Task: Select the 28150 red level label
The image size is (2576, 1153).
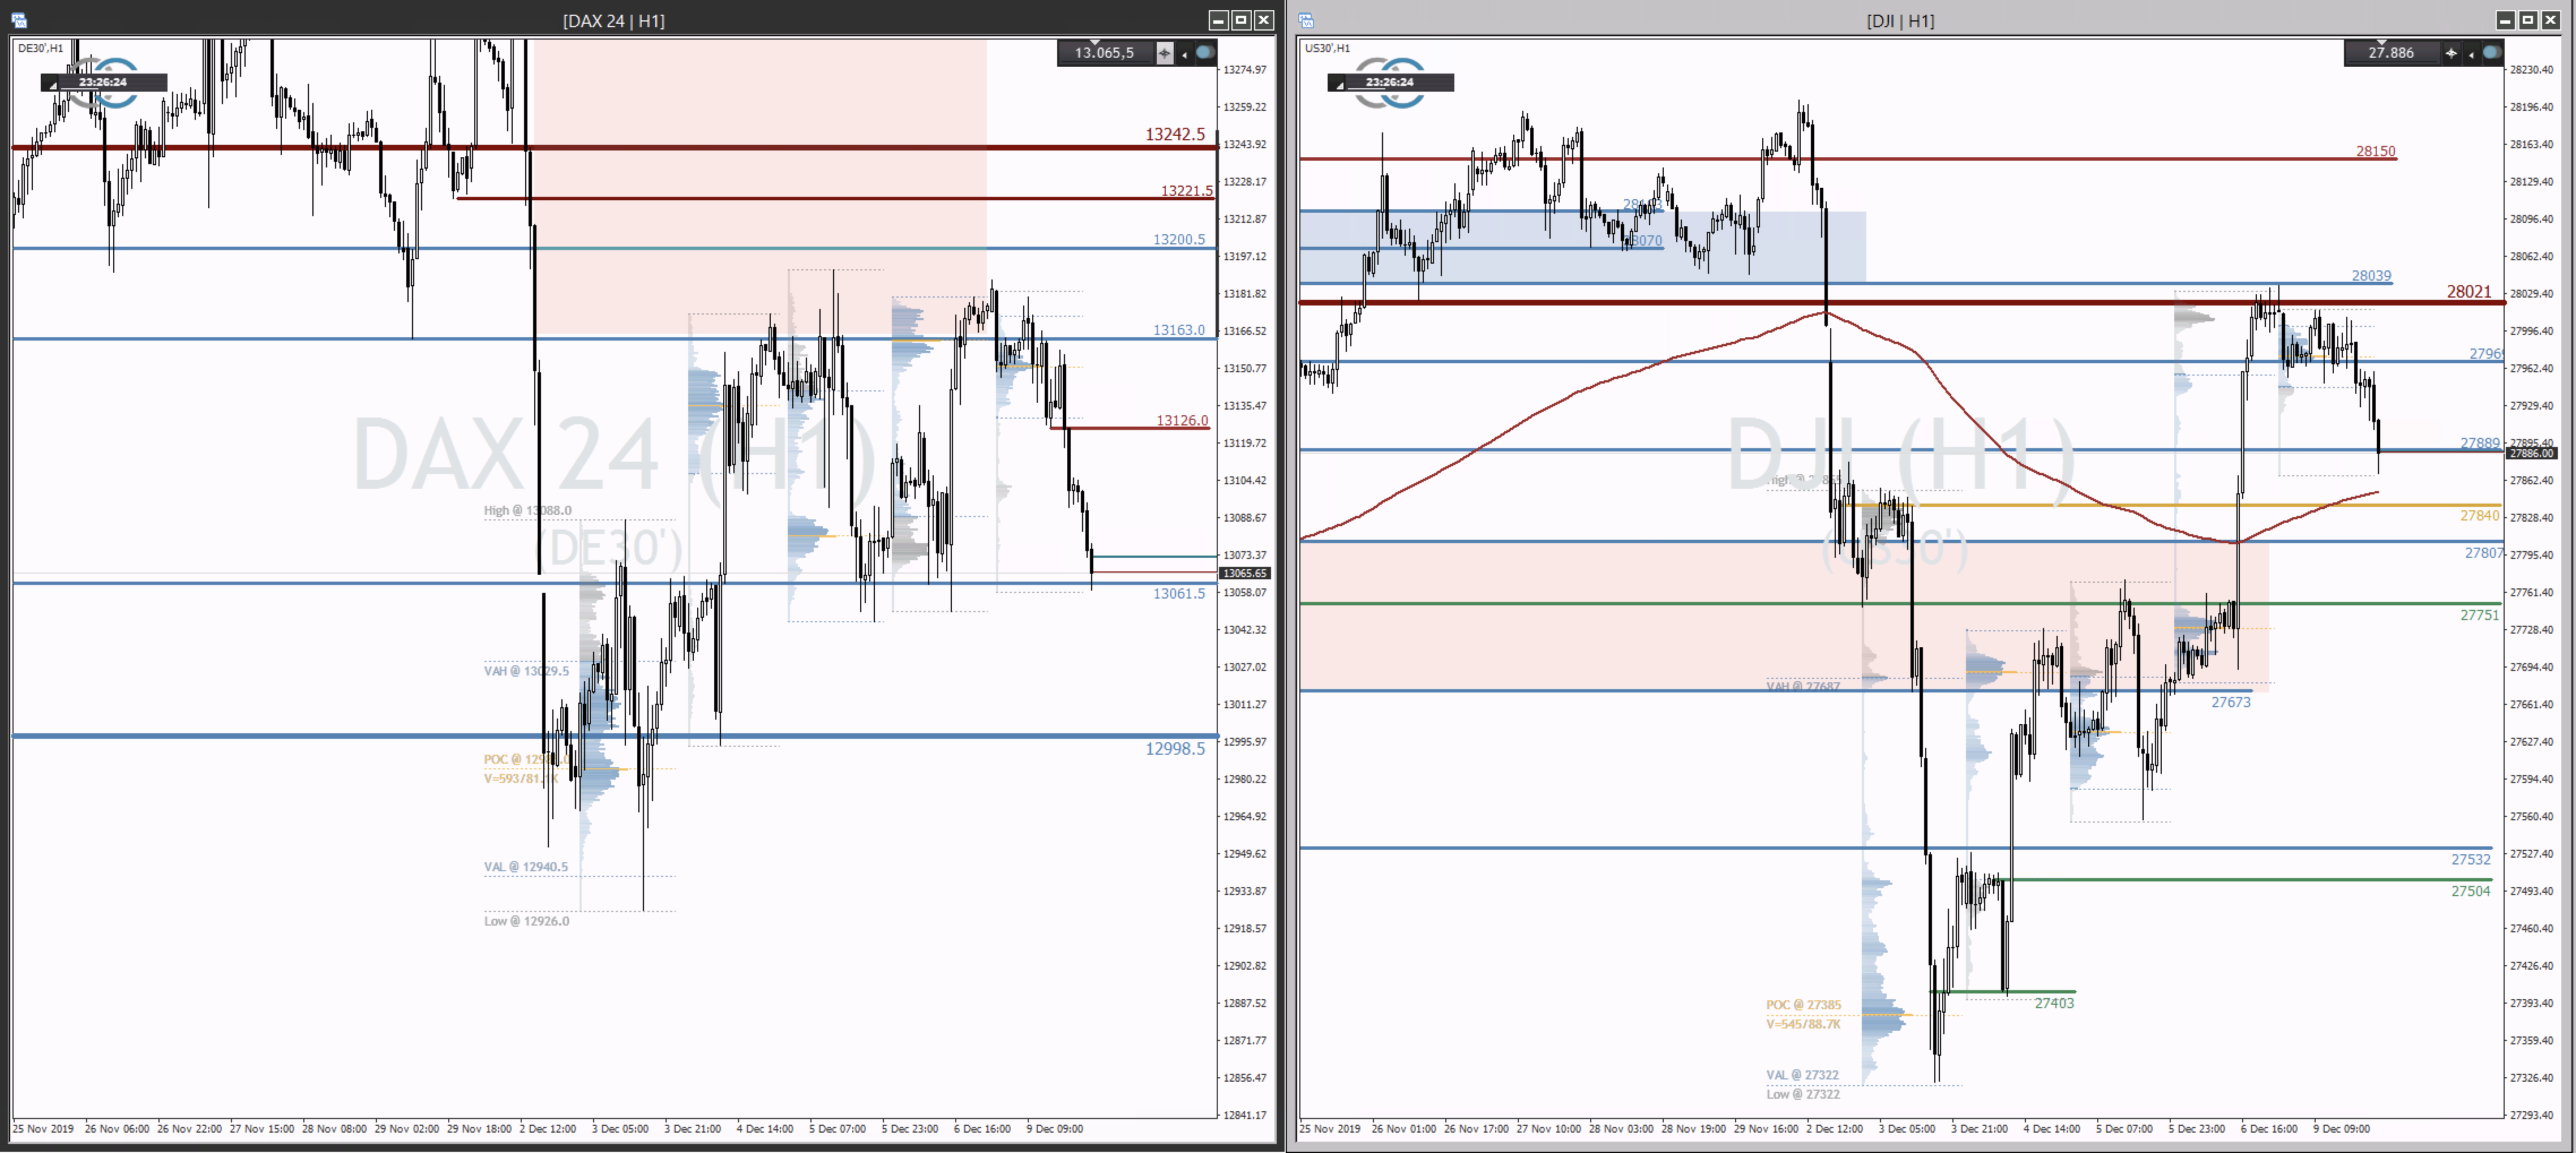Action: click(x=2375, y=151)
